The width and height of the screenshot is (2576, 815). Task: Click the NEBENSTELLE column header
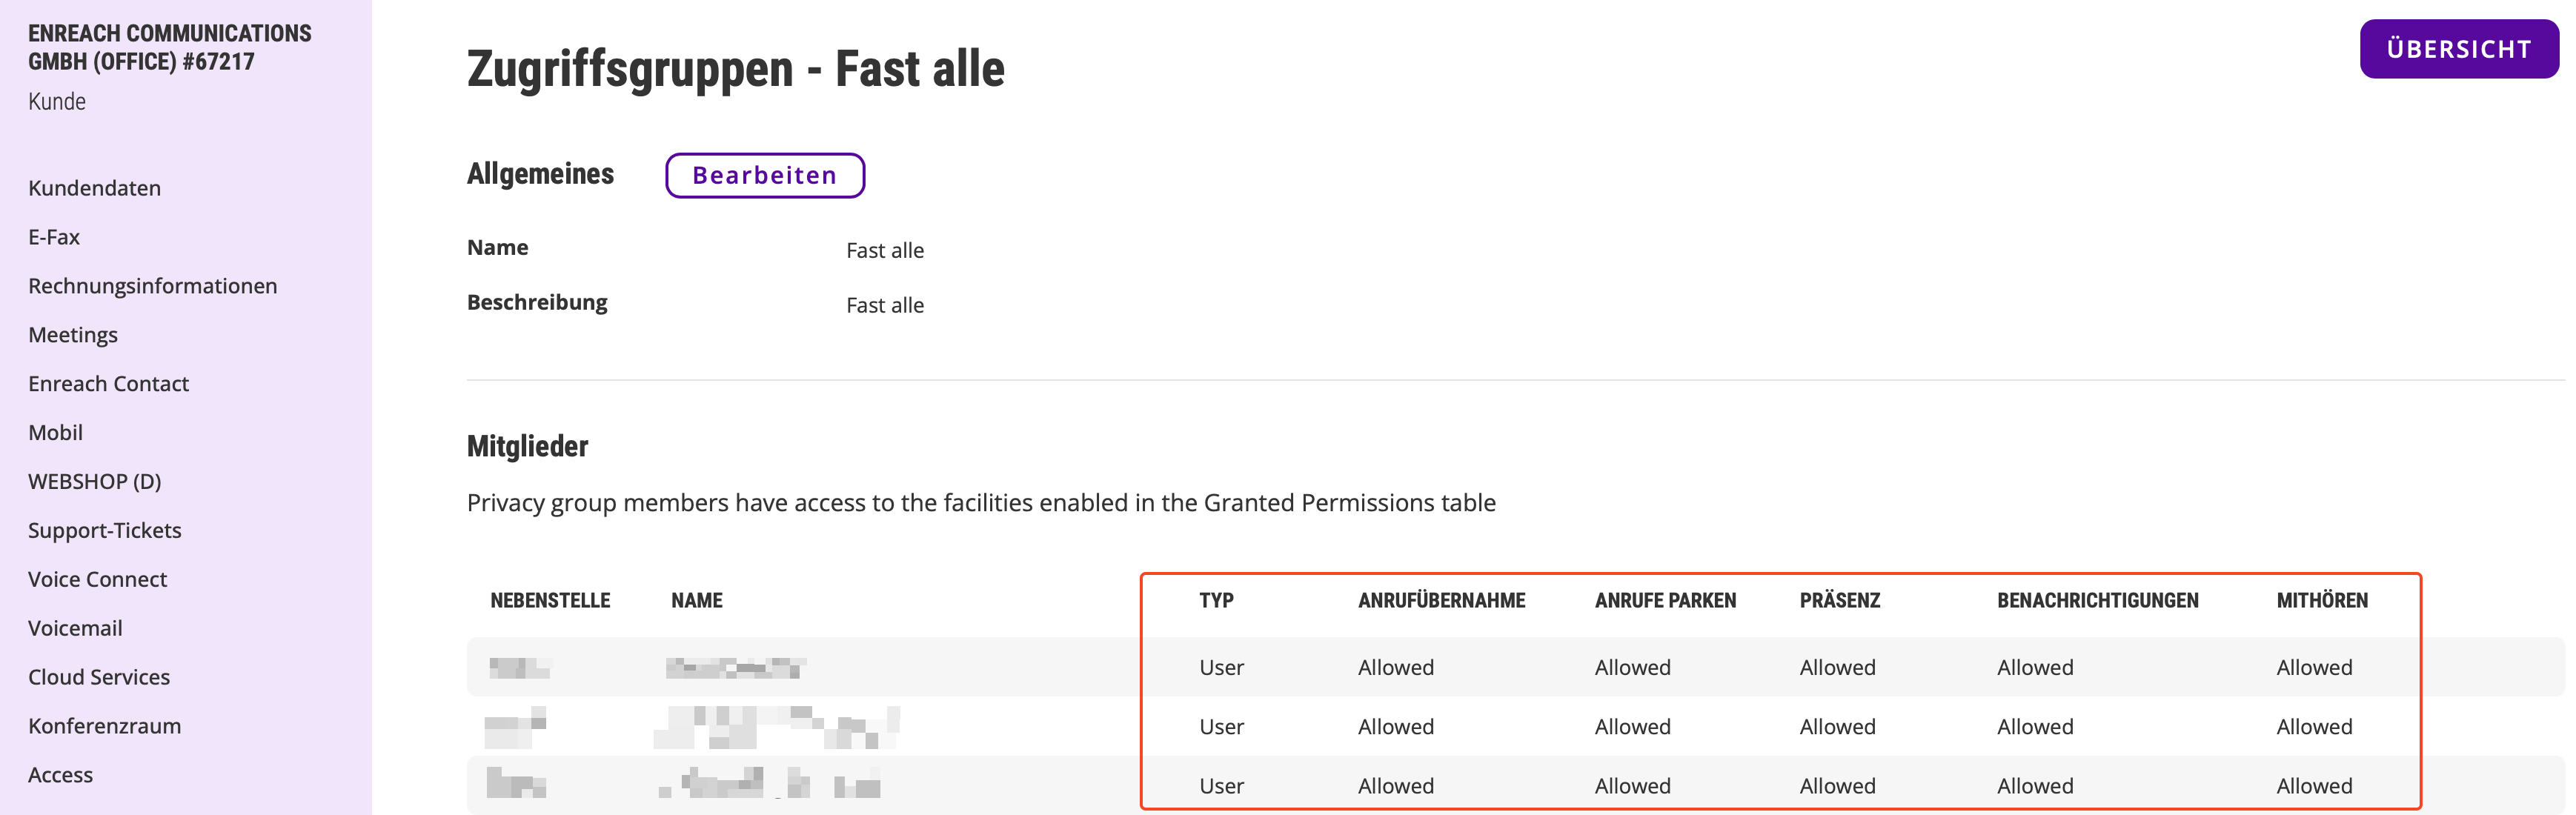click(x=550, y=600)
